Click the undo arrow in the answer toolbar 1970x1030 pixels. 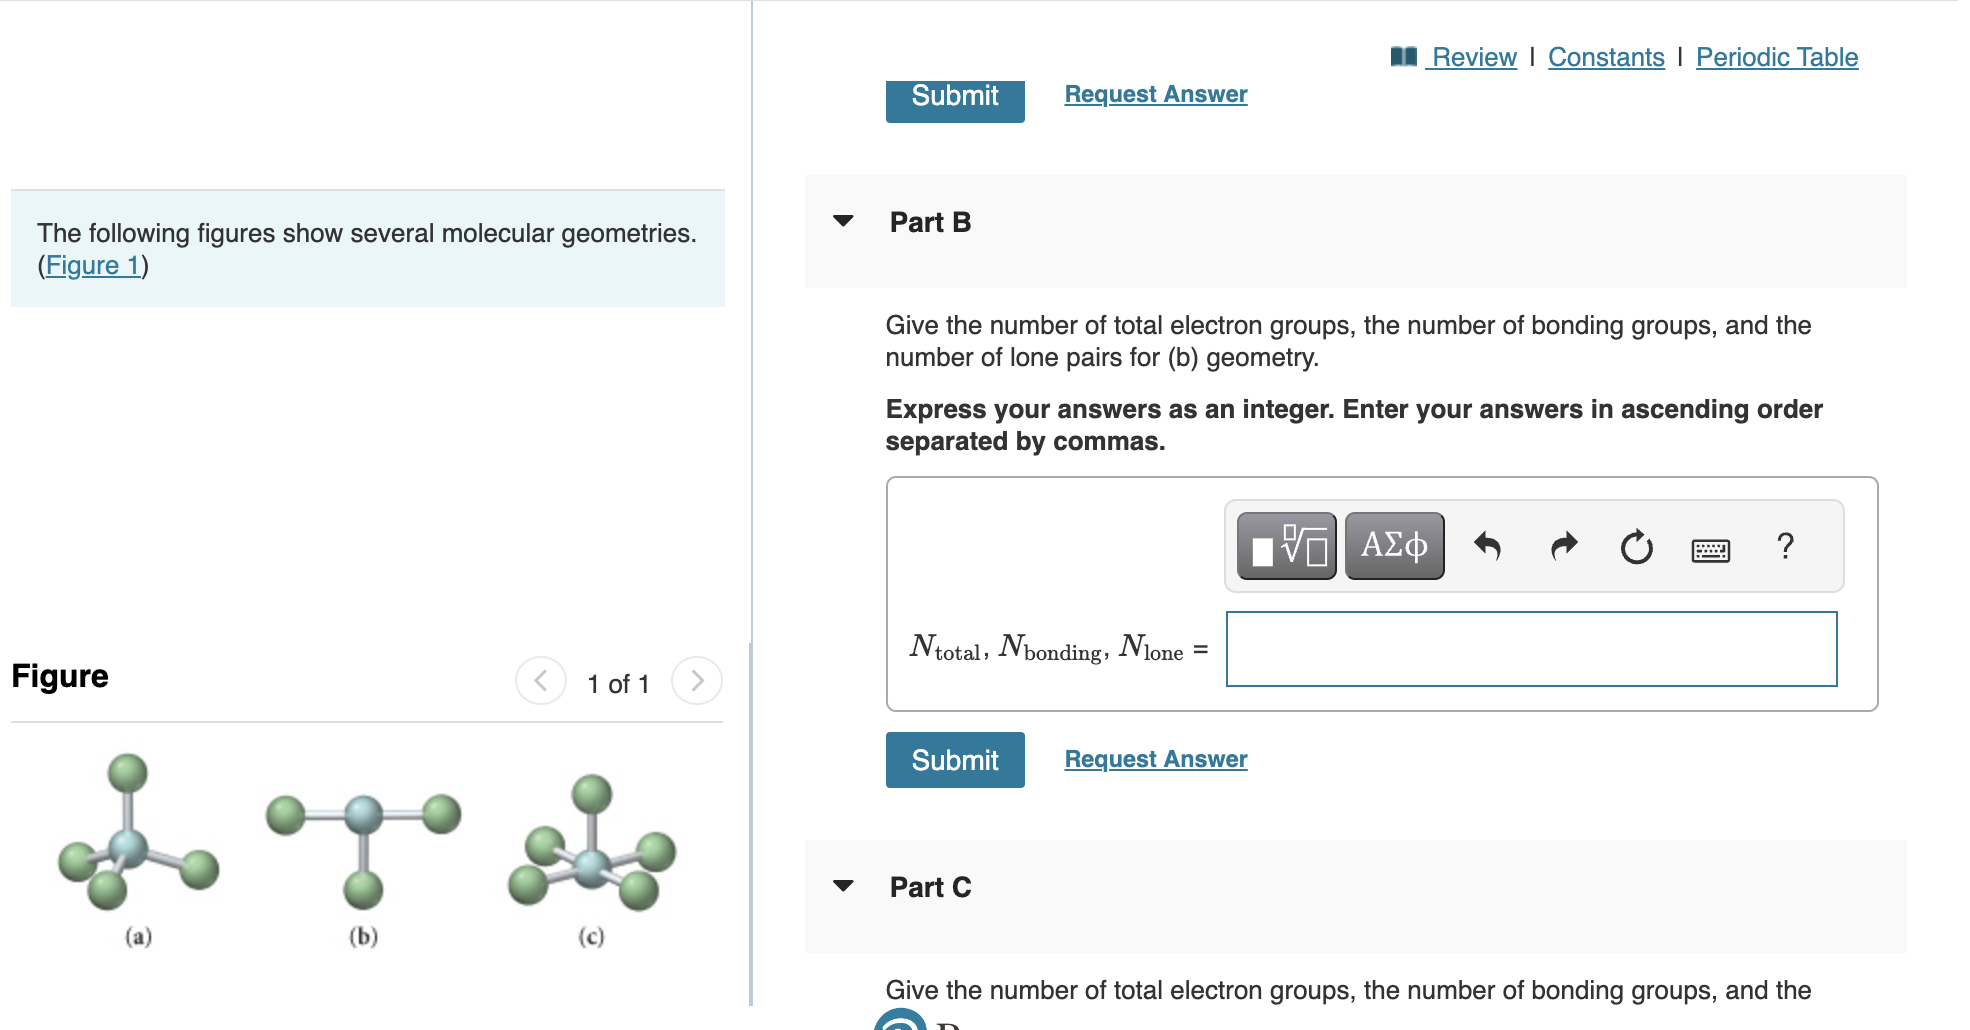1488,545
